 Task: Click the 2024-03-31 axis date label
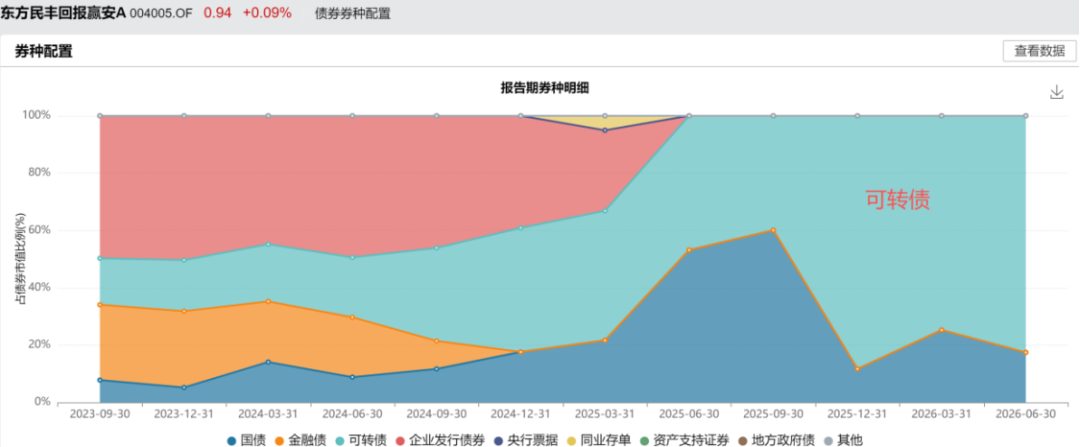(269, 414)
